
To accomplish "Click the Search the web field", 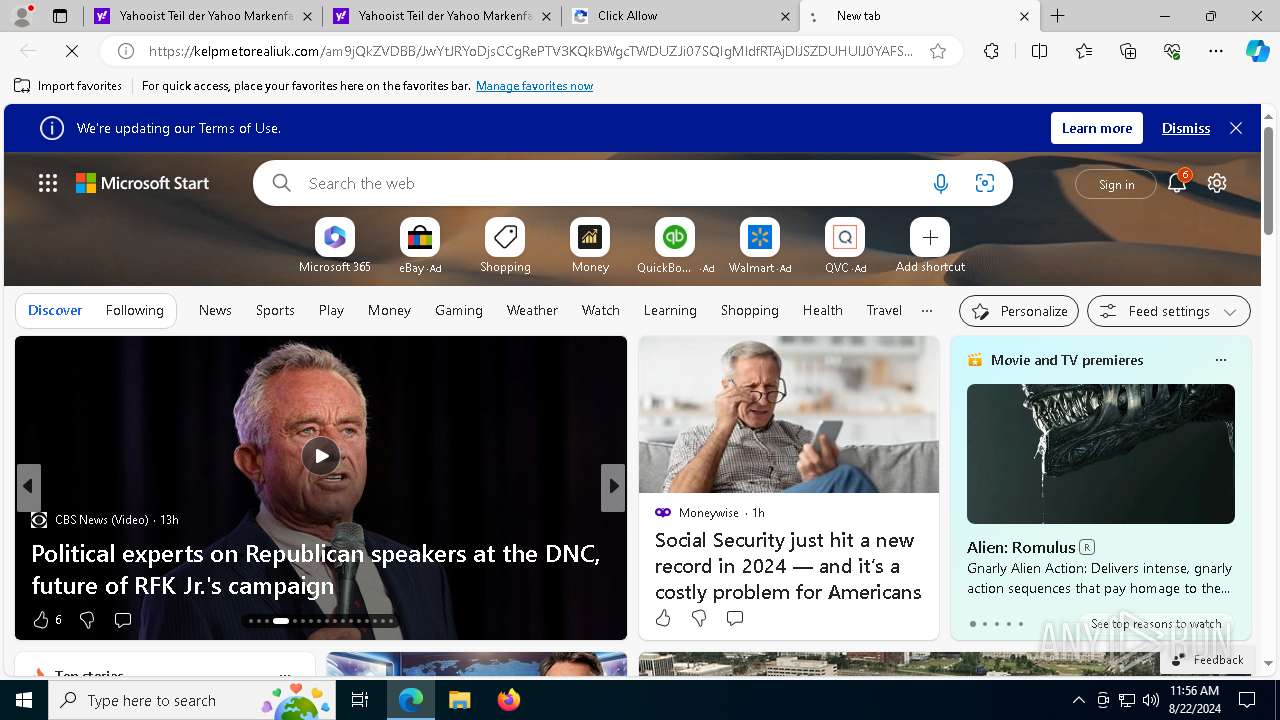I will (x=610, y=183).
